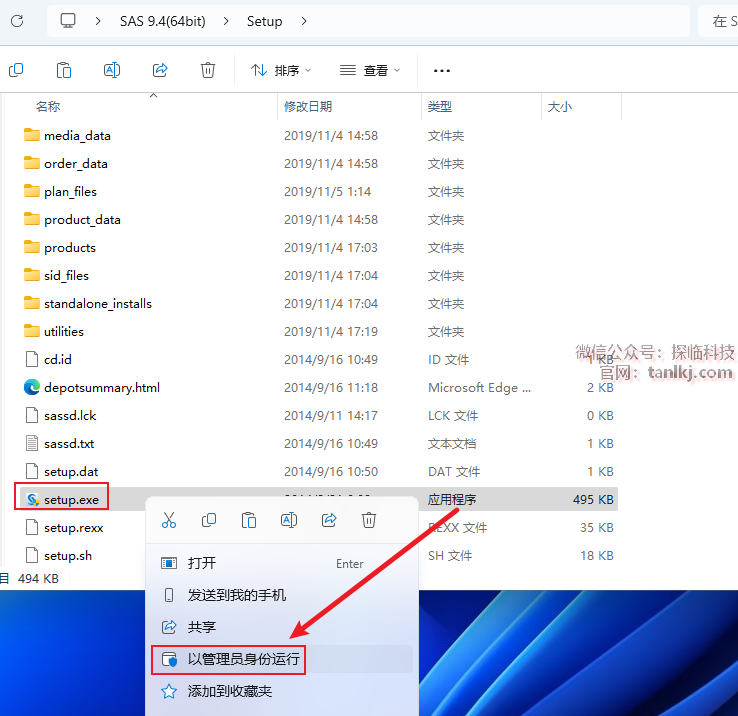Click the 应用程序 type cell
The height and width of the screenshot is (716, 738).
(x=452, y=499)
